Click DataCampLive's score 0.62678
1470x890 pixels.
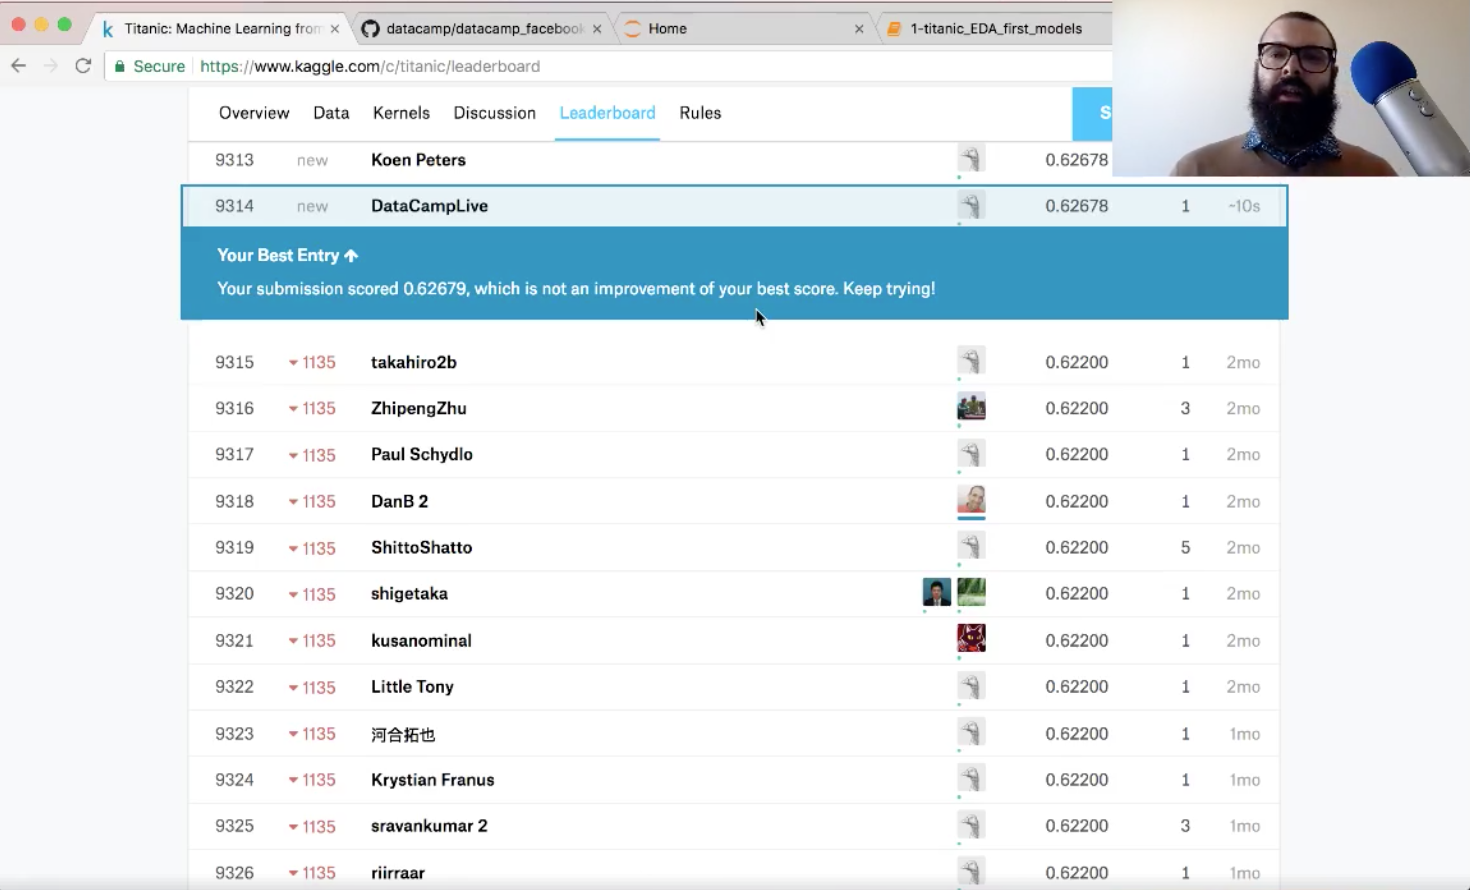click(1076, 206)
